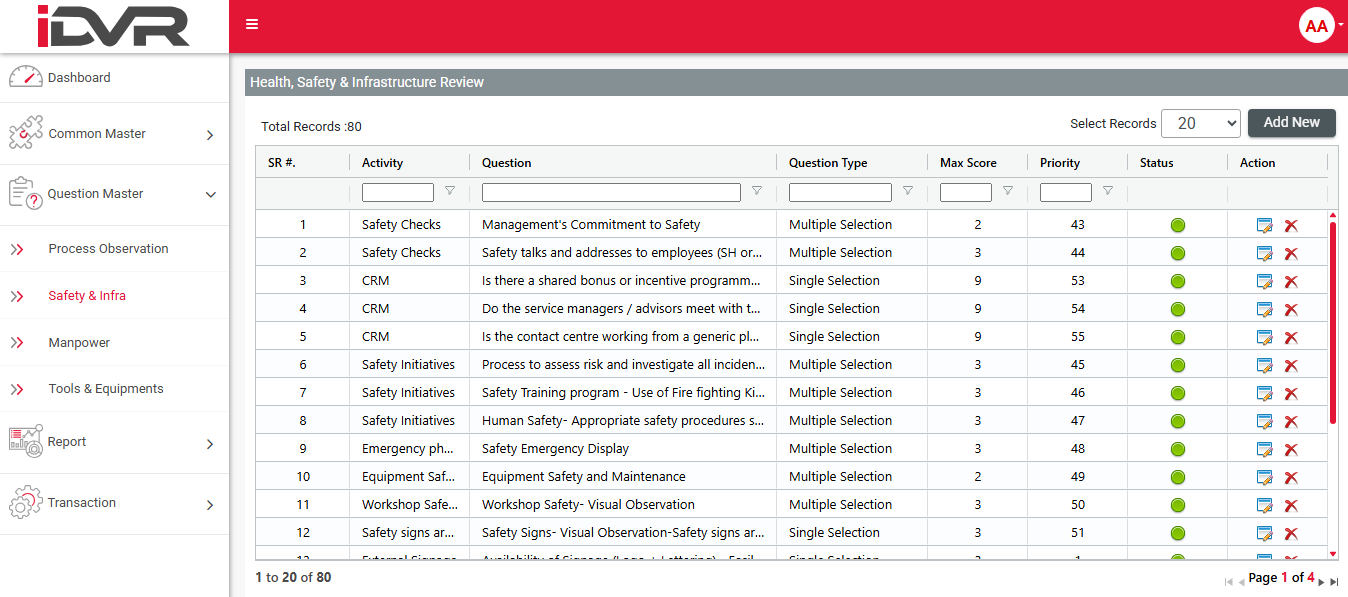Click the Transaction gear icon
The height and width of the screenshot is (597, 1348).
click(x=25, y=503)
